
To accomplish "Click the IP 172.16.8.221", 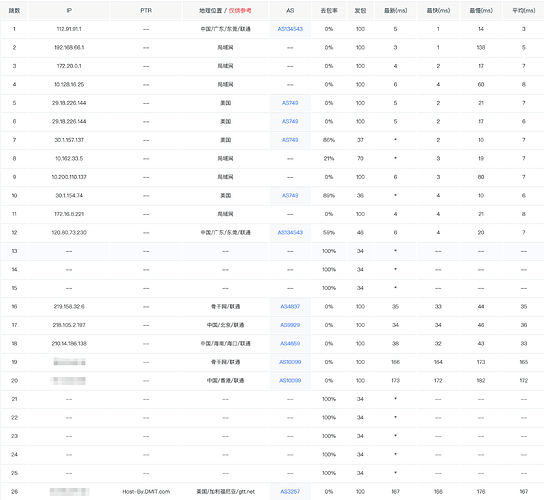I will click(69, 214).
